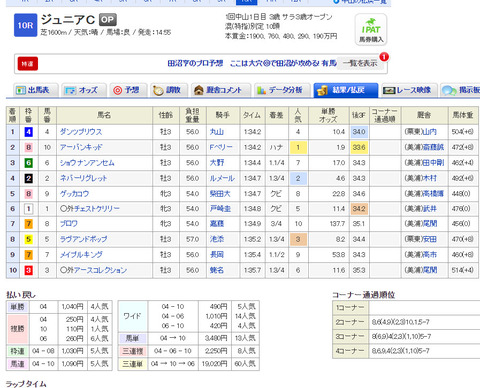Open jockey link ルメール

point(222,178)
